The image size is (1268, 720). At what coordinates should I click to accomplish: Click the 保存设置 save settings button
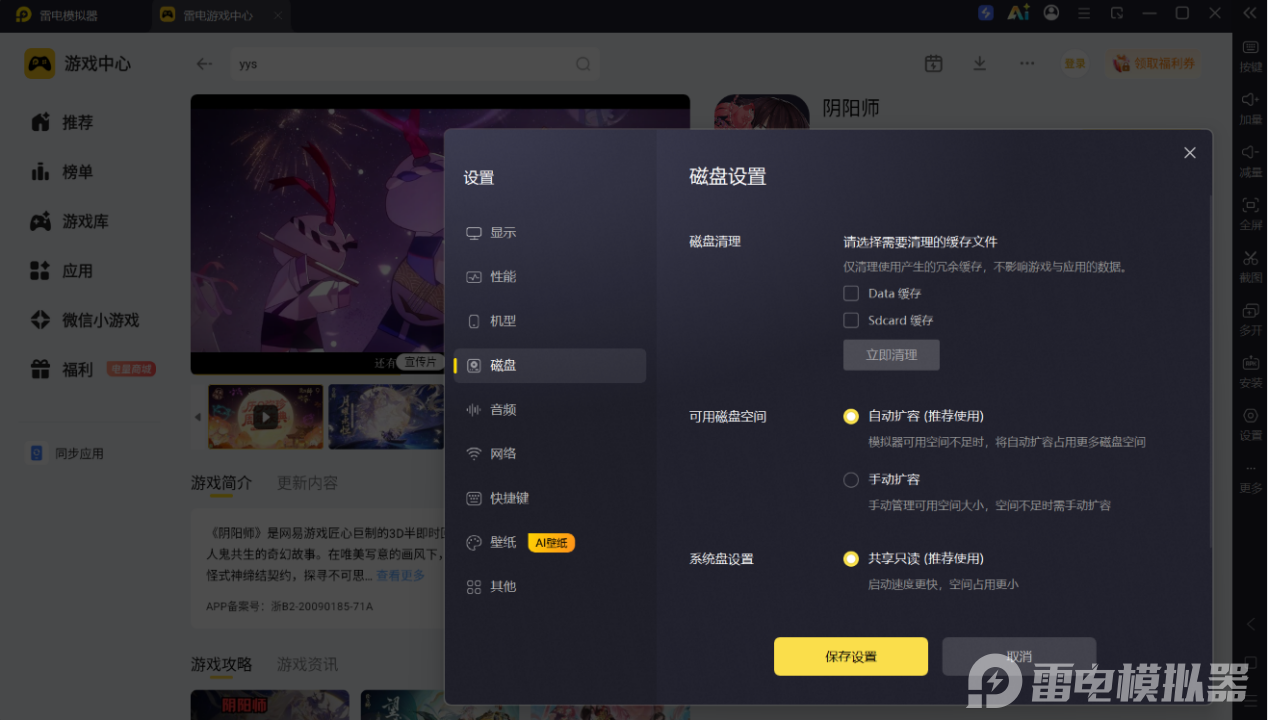click(851, 656)
